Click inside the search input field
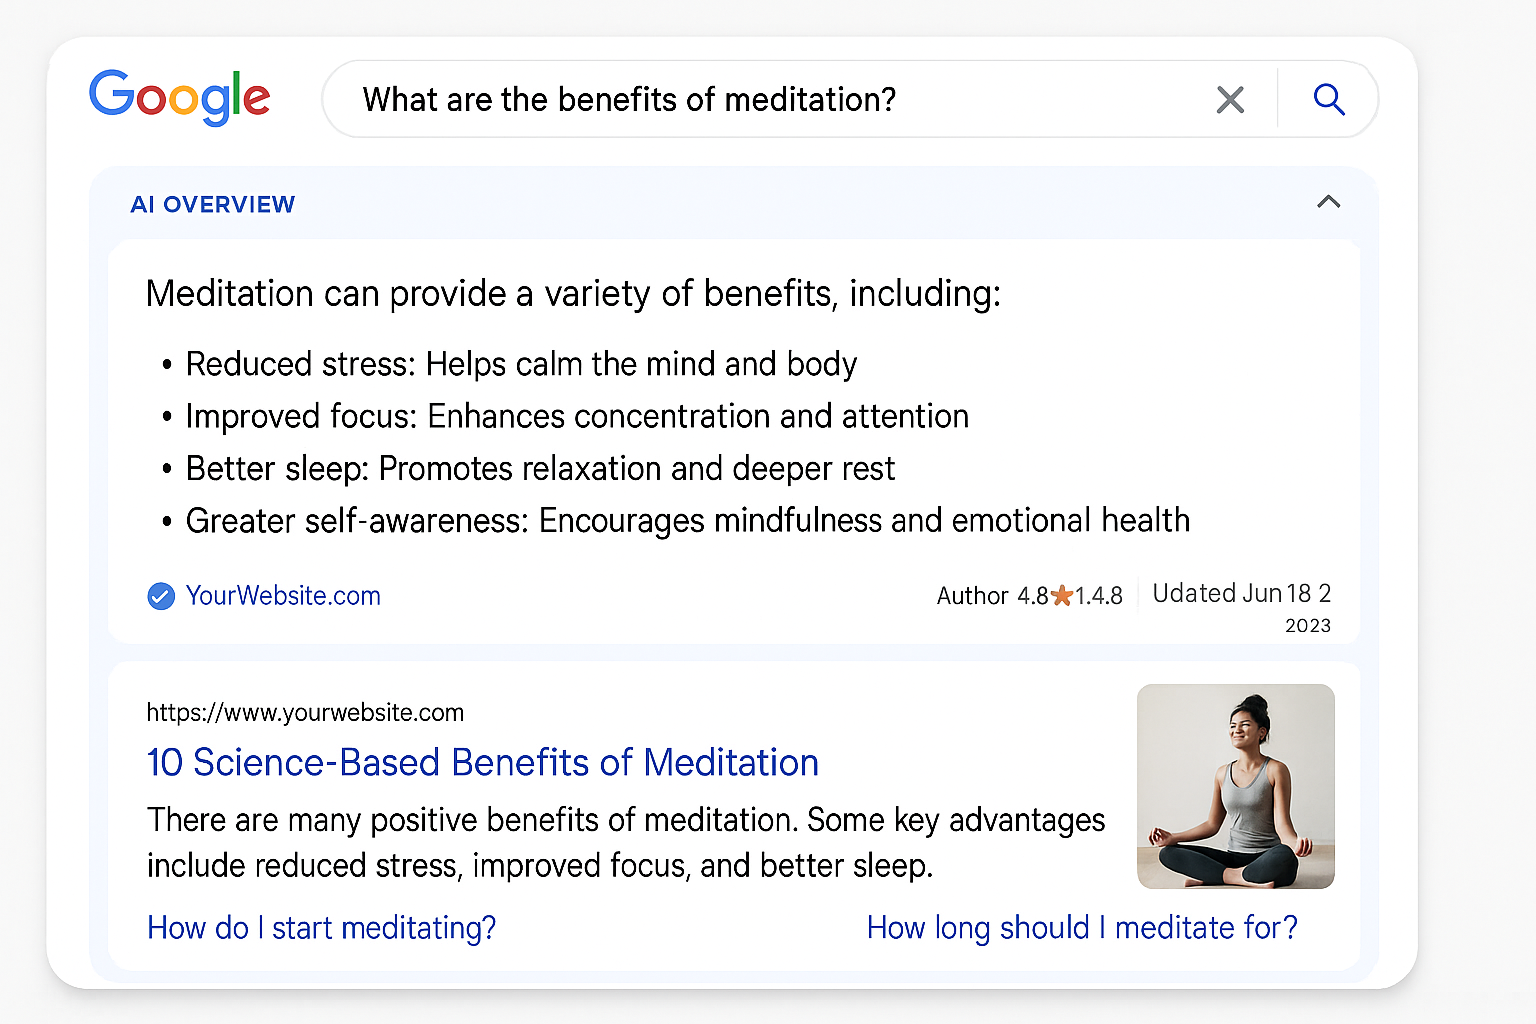 (700, 99)
